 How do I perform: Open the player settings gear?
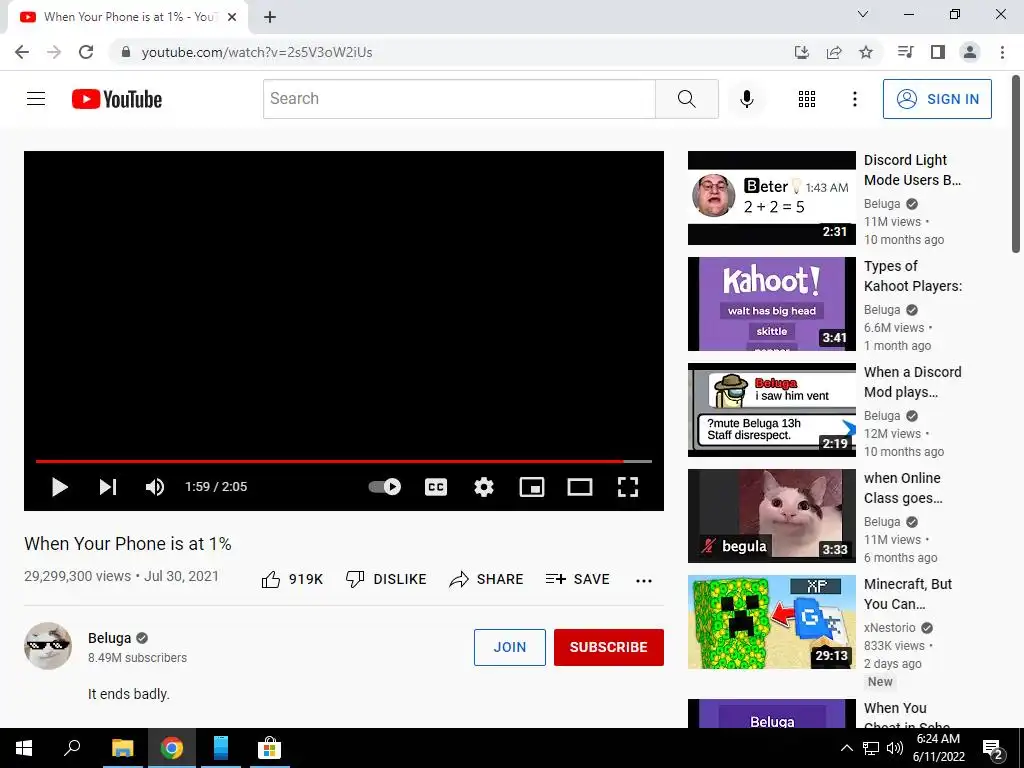484,487
